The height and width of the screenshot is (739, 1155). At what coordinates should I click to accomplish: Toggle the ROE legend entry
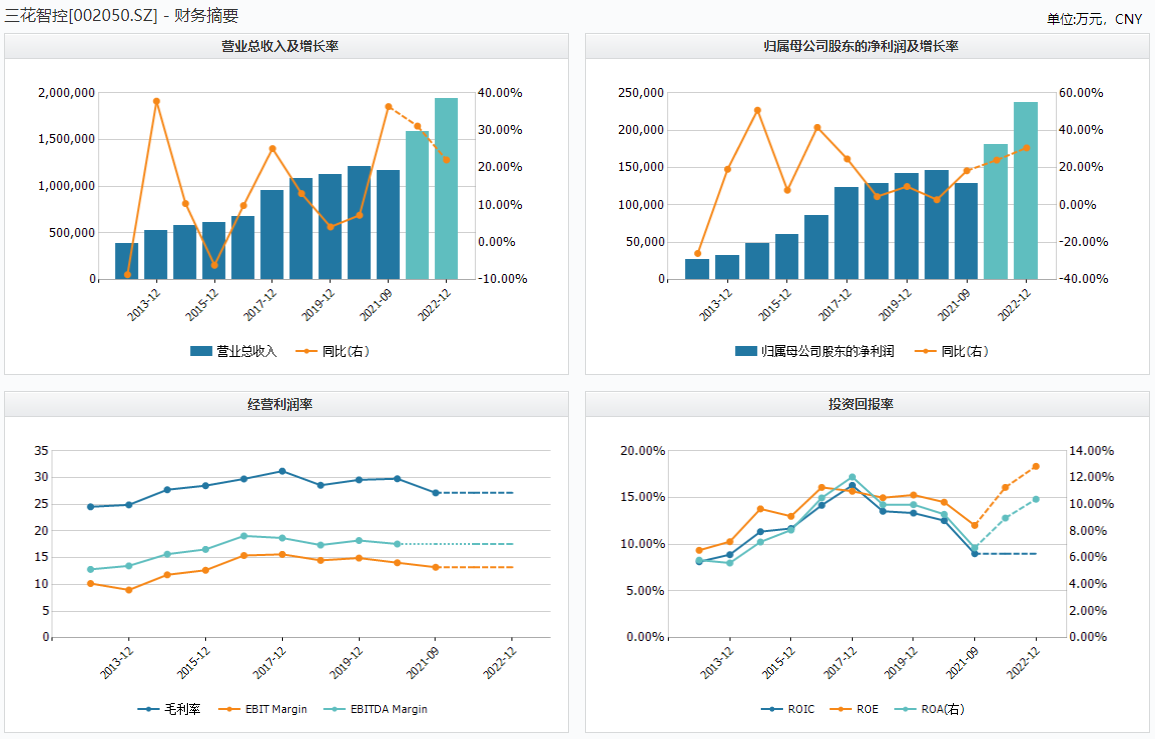click(854, 710)
